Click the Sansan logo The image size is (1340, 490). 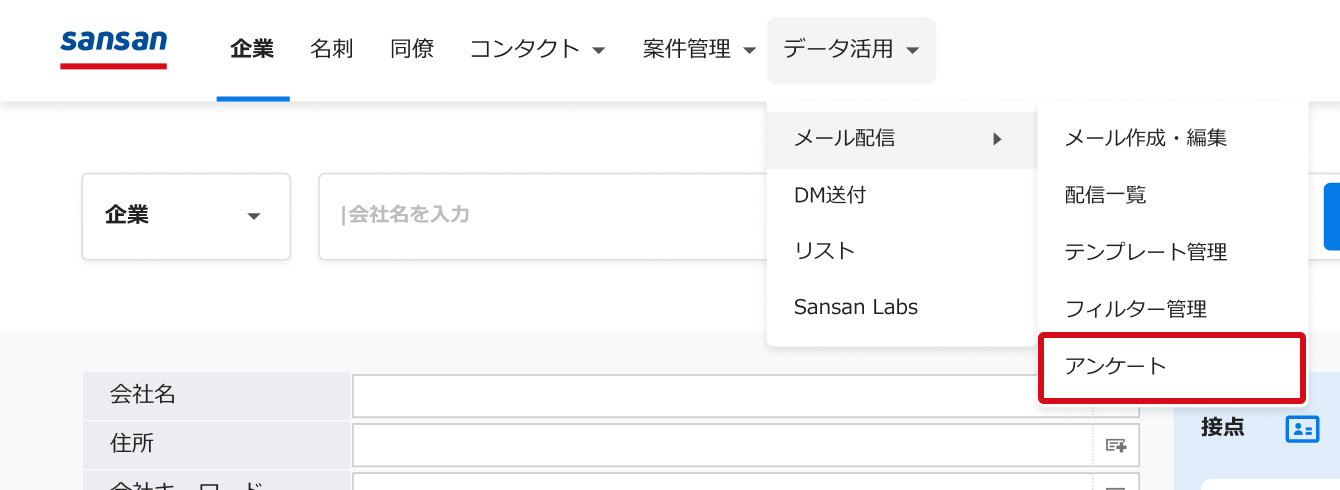113,49
